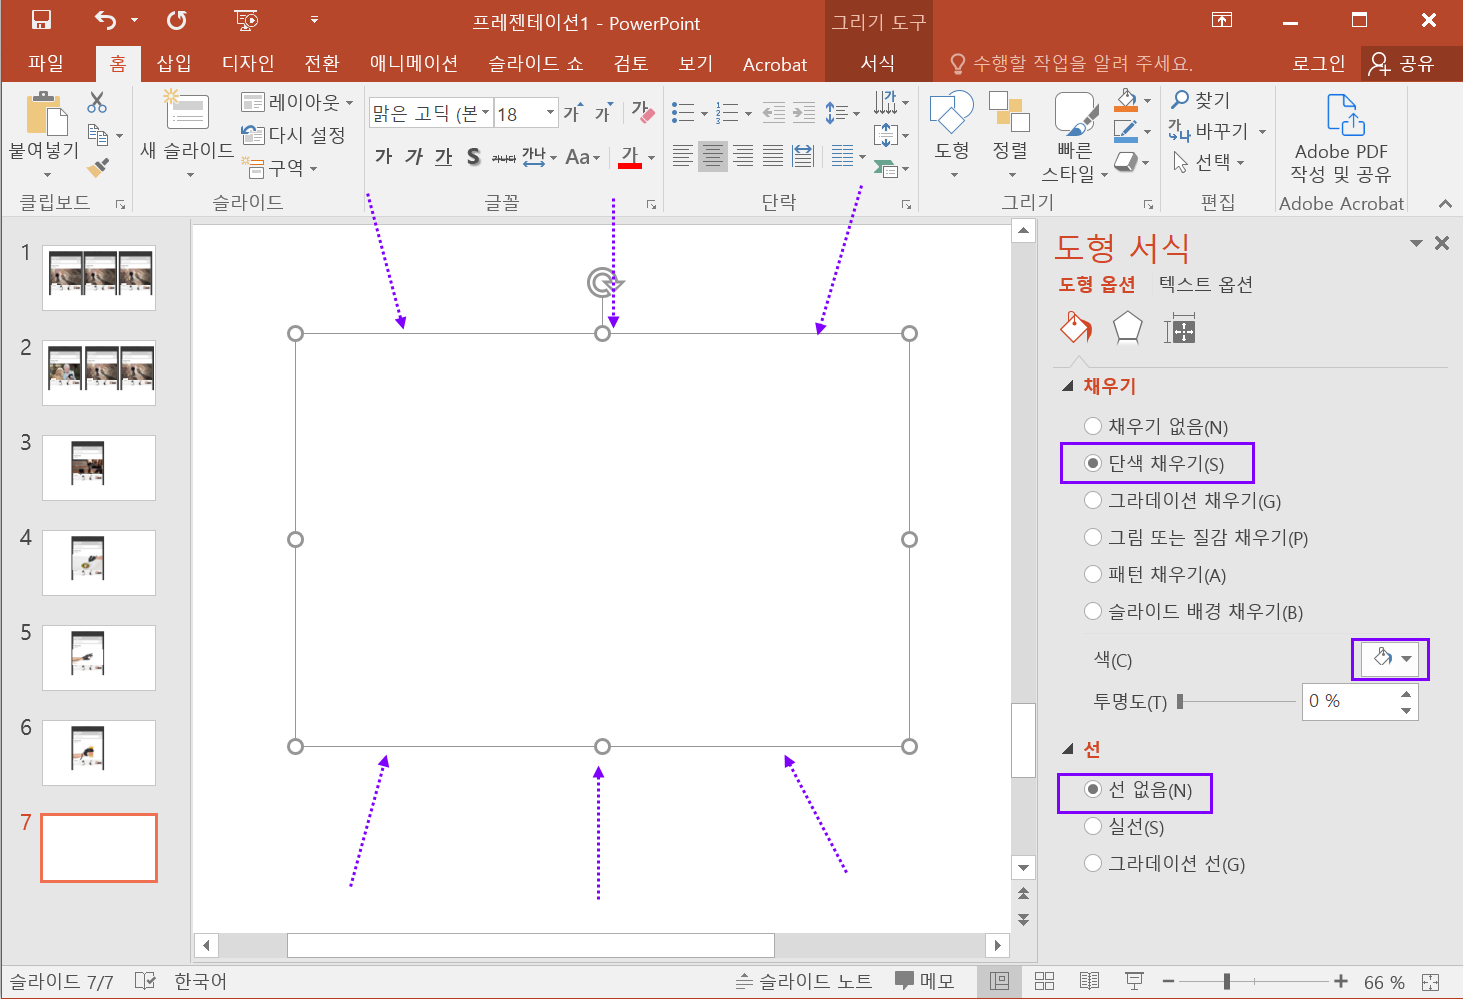Open the Design (디자인) tab

pyautogui.click(x=248, y=64)
